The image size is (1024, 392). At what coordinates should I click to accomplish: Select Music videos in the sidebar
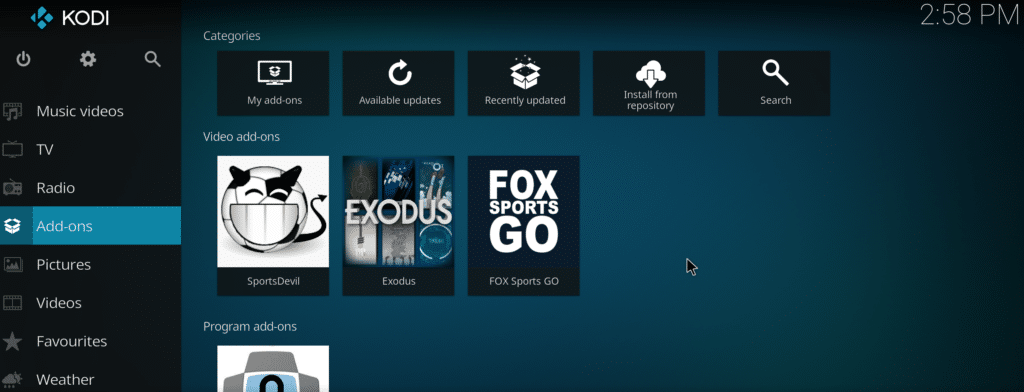(x=90, y=111)
